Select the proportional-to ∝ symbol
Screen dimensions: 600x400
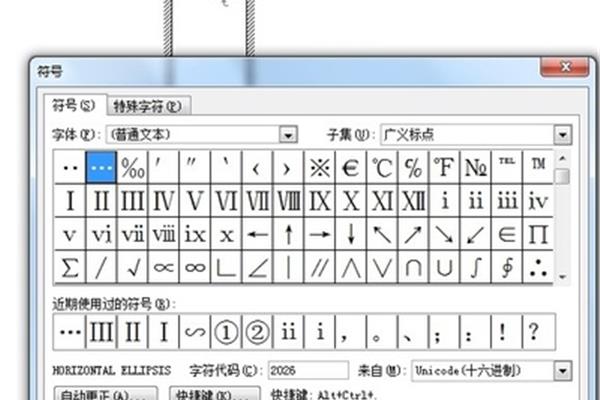tap(163, 267)
